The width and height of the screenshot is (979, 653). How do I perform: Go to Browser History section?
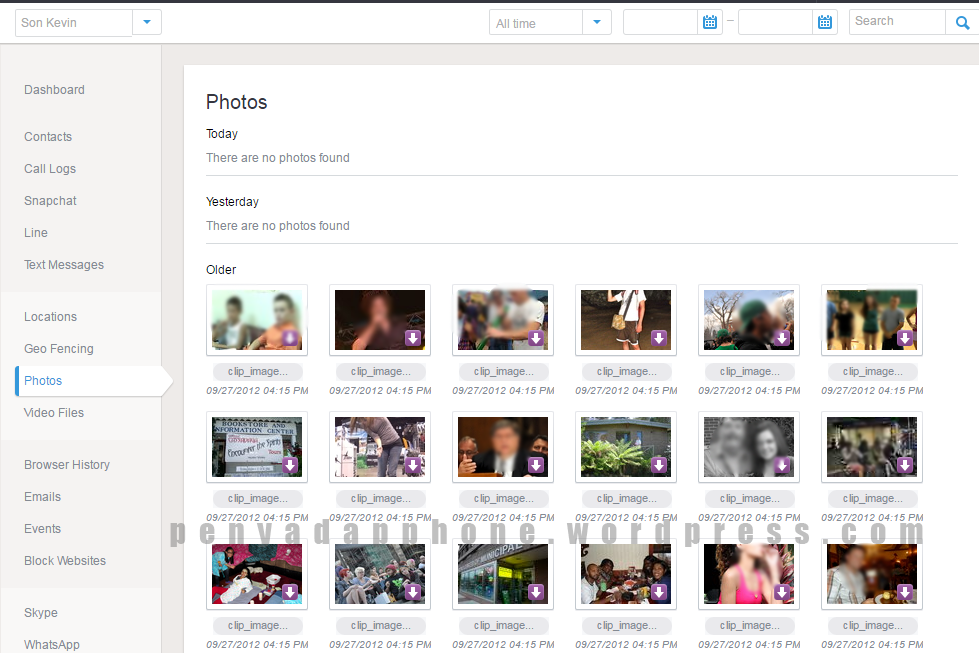(x=67, y=465)
